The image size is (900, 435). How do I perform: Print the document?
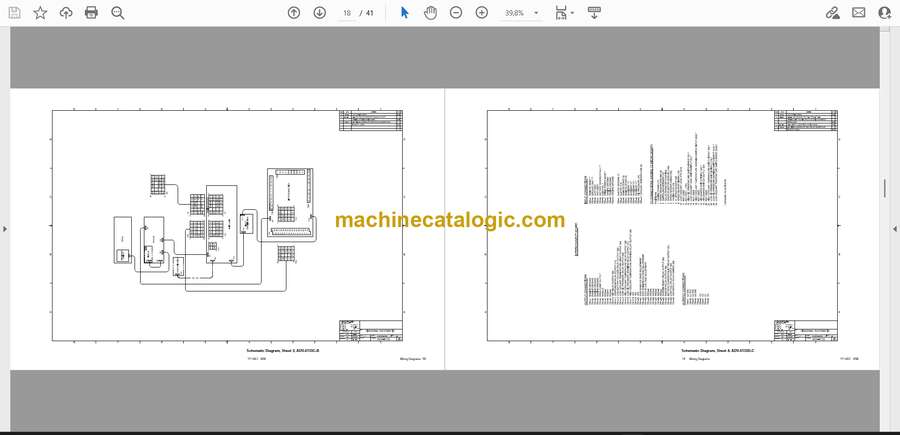pos(91,13)
